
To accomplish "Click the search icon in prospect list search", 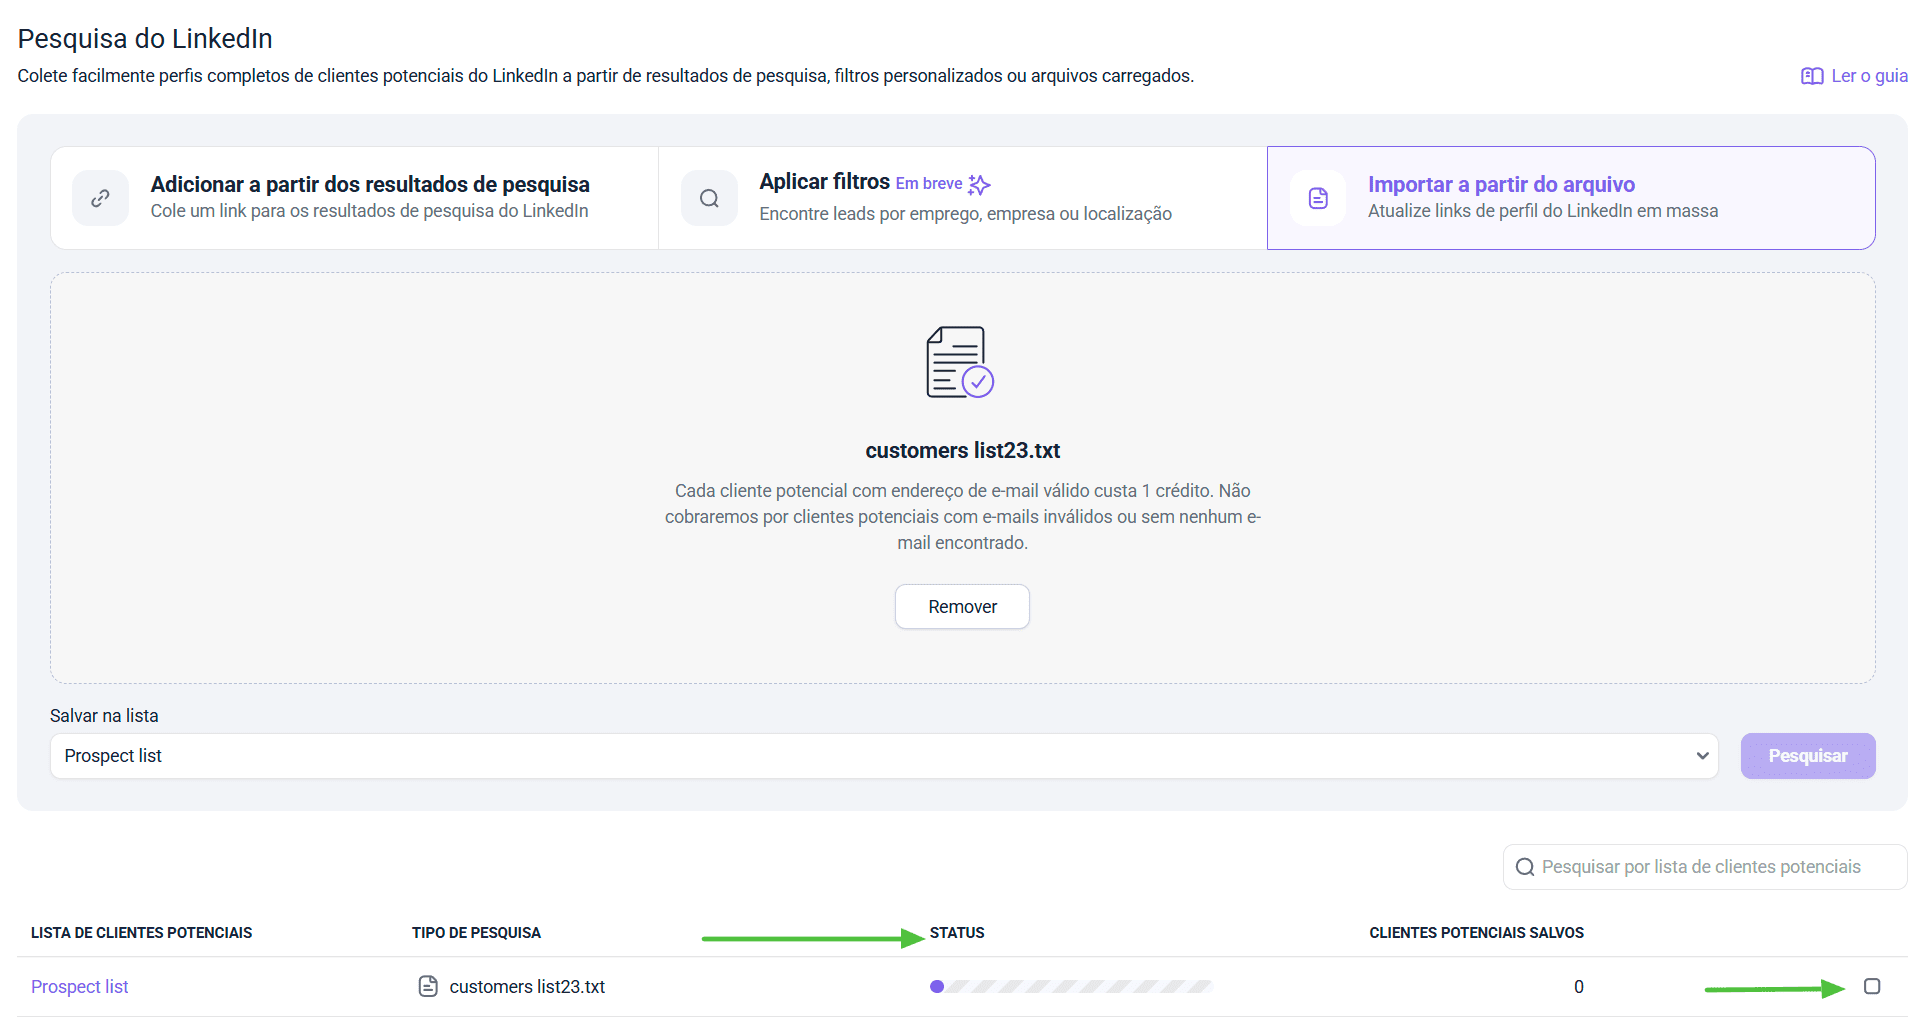I will pyautogui.click(x=1524, y=867).
